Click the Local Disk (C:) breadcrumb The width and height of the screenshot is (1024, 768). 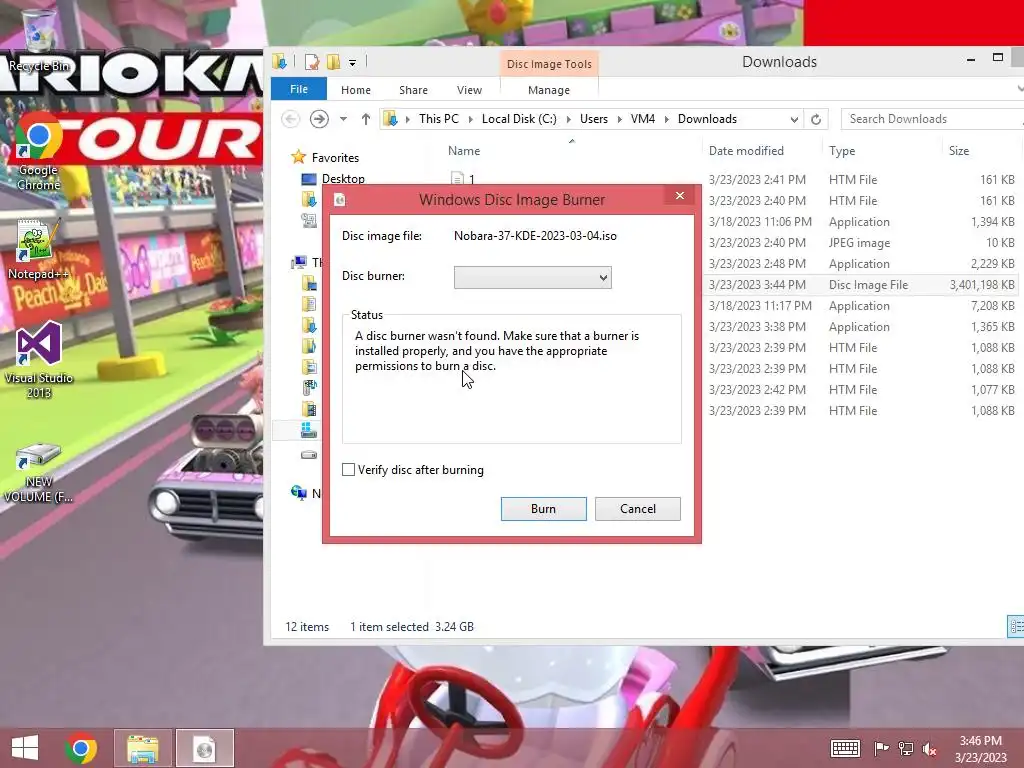(519, 119)
